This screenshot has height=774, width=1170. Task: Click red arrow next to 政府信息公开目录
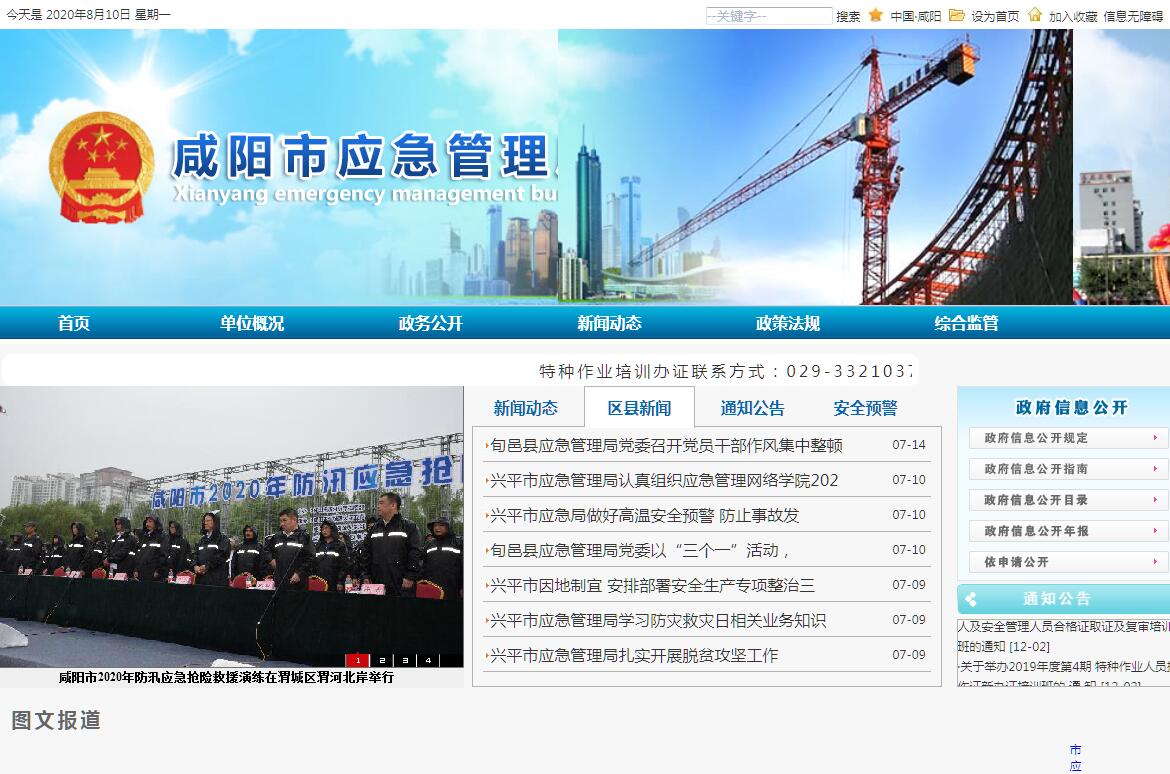tap(1155, 499)
